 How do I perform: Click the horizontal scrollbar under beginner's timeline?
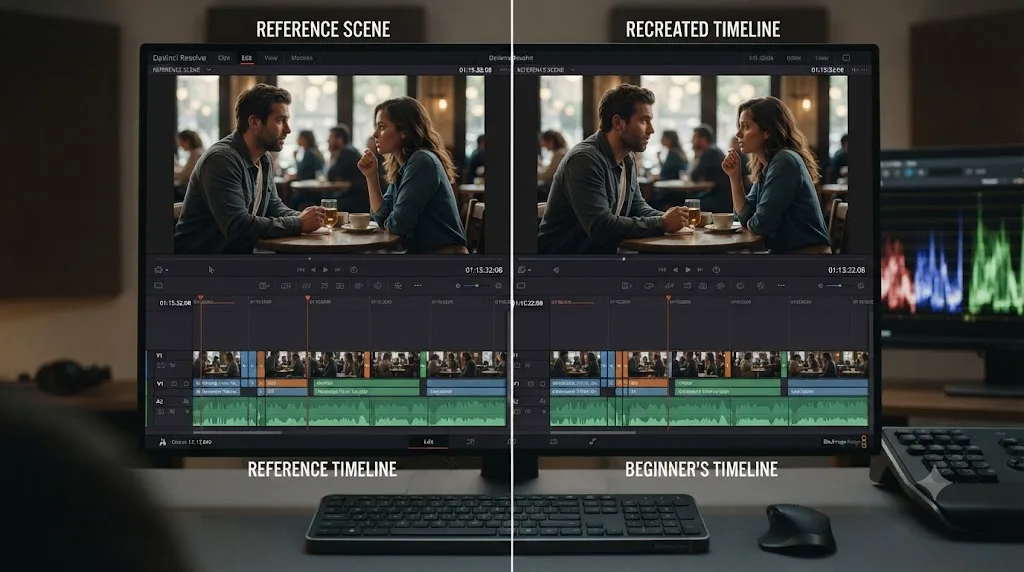[592, 432]
